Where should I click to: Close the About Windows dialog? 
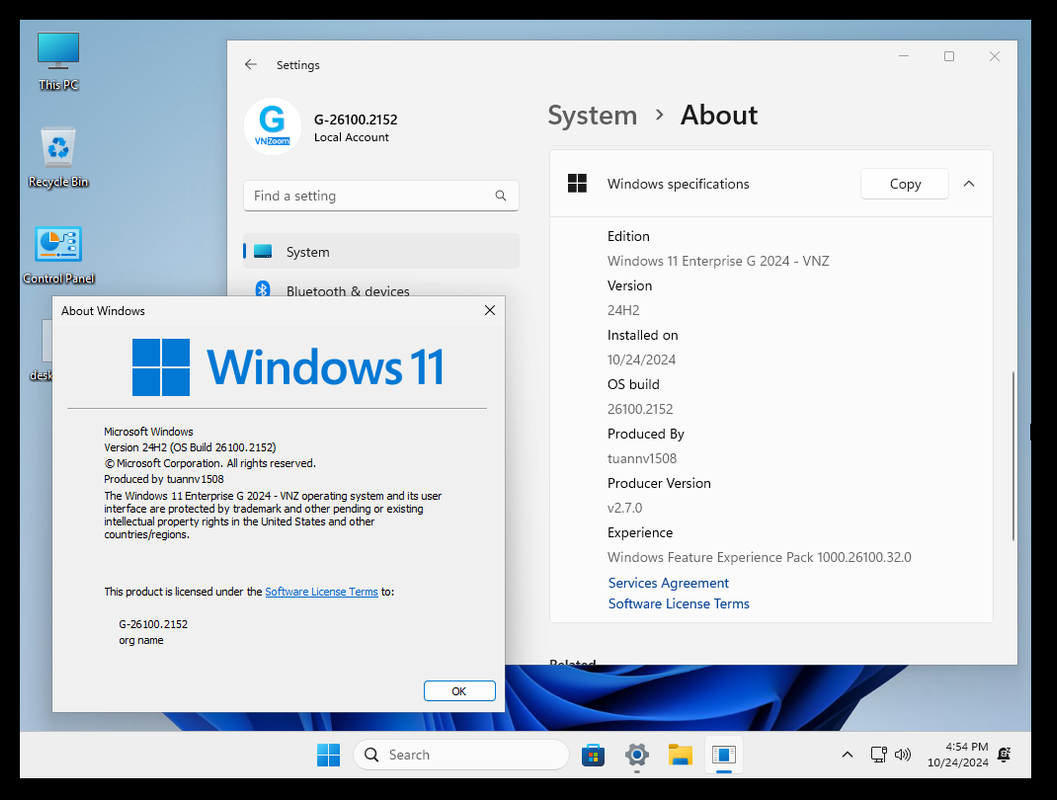pos(490,310)
